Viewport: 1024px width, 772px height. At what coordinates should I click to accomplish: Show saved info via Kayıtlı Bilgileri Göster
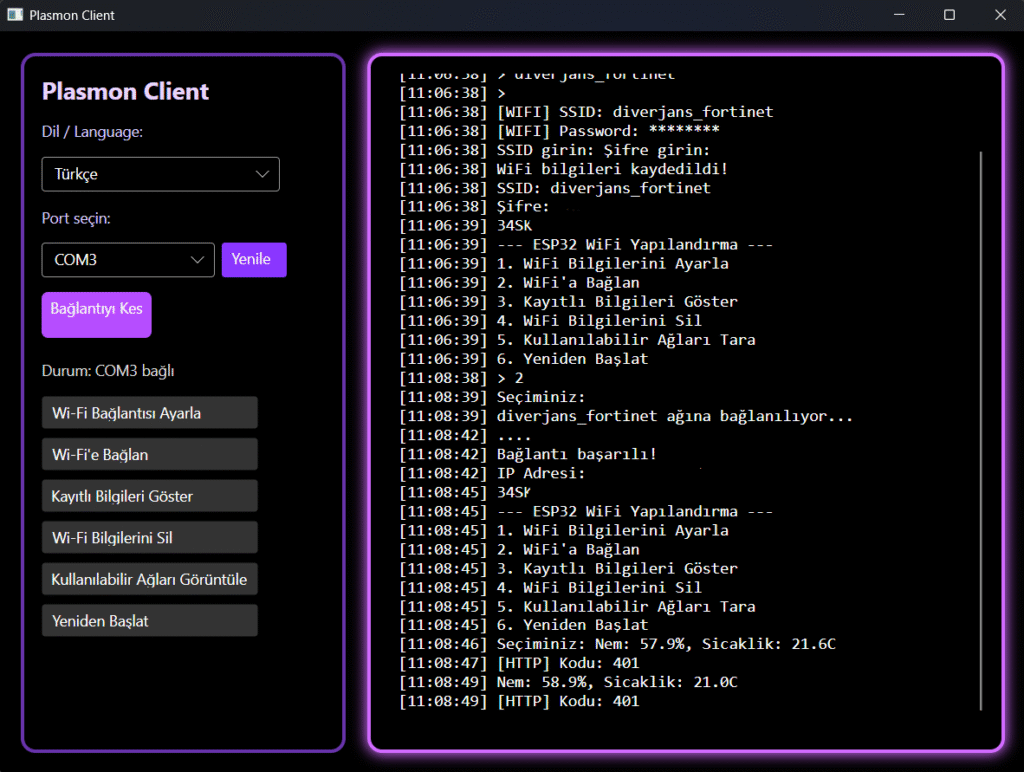tap(150, 496)
